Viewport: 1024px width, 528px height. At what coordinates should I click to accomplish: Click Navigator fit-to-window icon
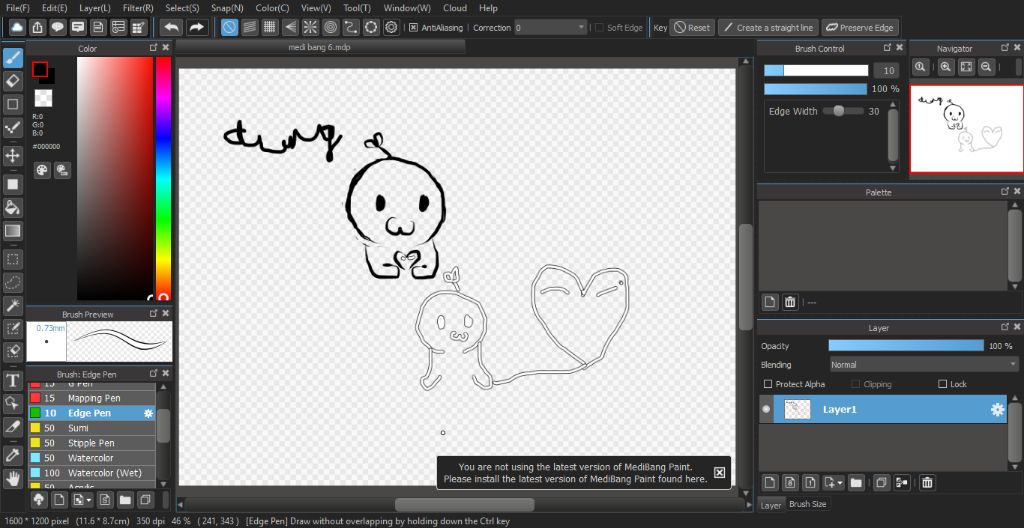point(967,67)
